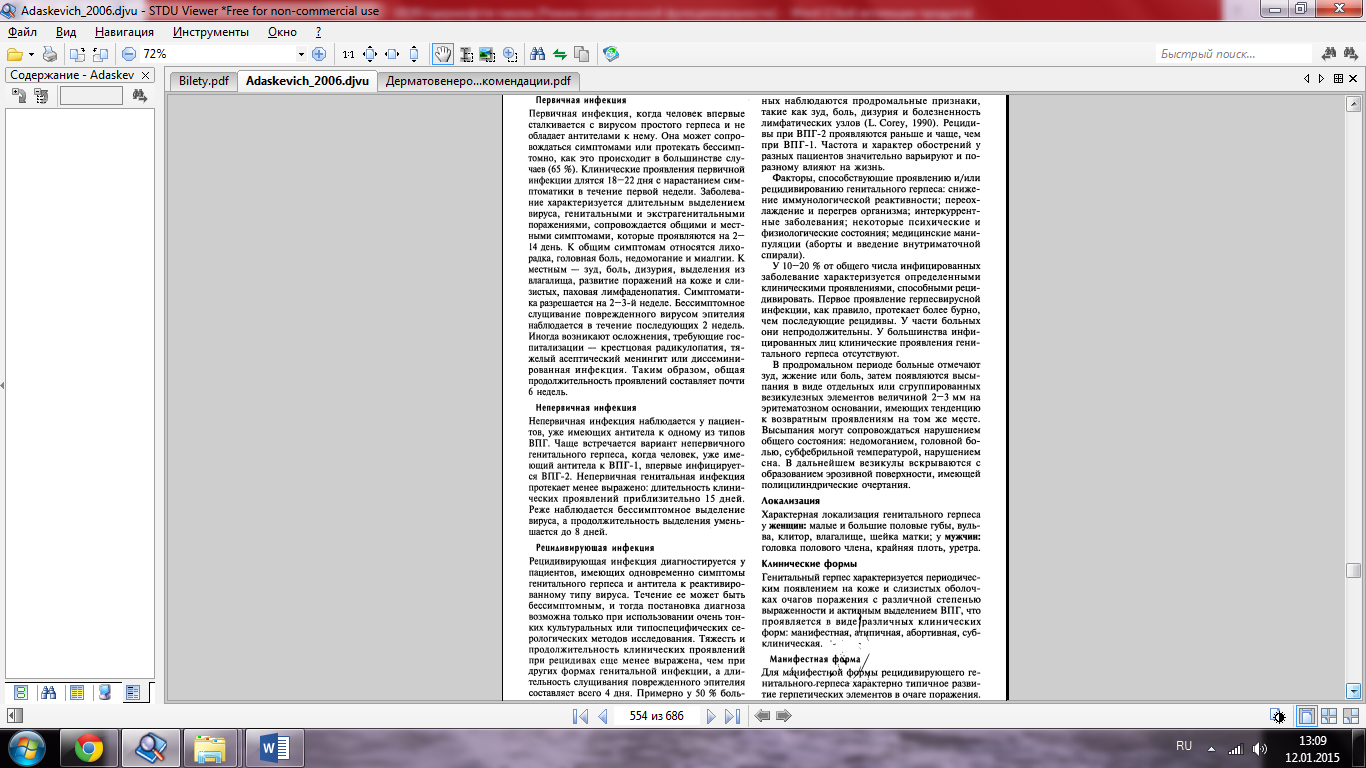Viewport: 1366px width, 768px height.
Task: Click the contents panel filter field
Action: click(x=91, y=96)
